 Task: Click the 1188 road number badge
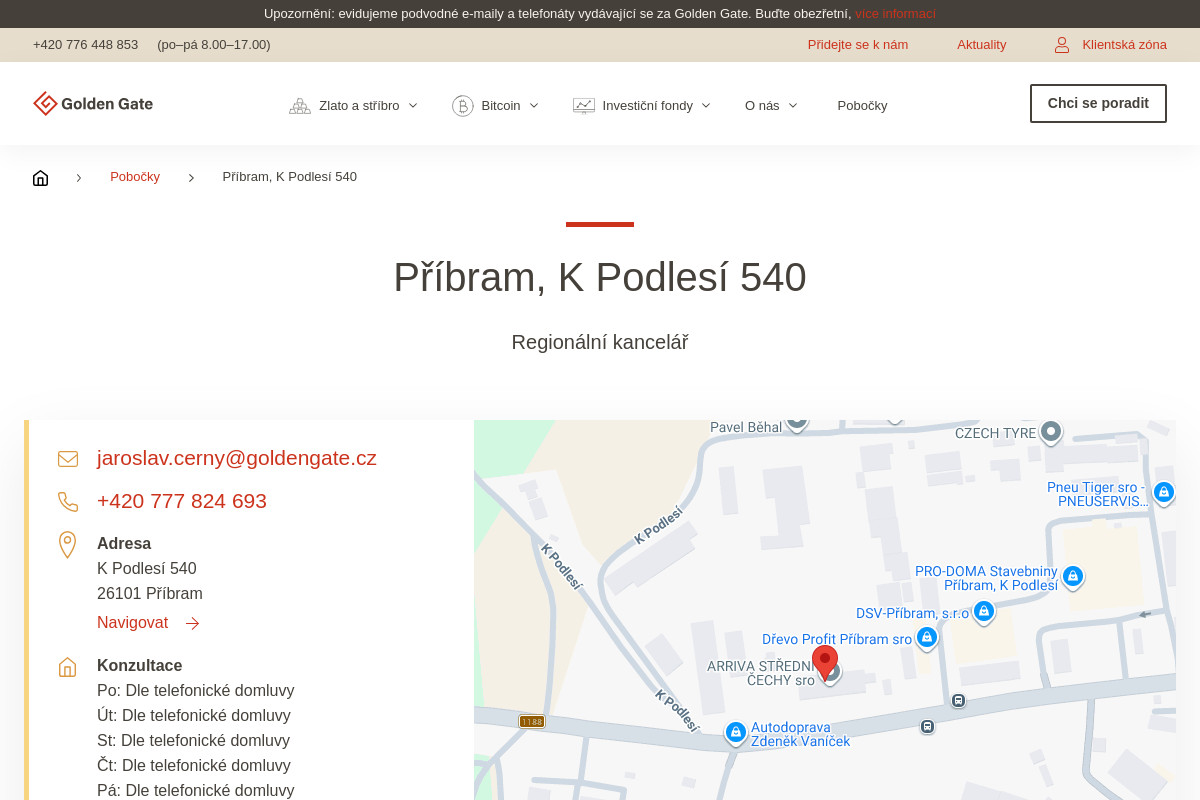(x=532, y=721)
